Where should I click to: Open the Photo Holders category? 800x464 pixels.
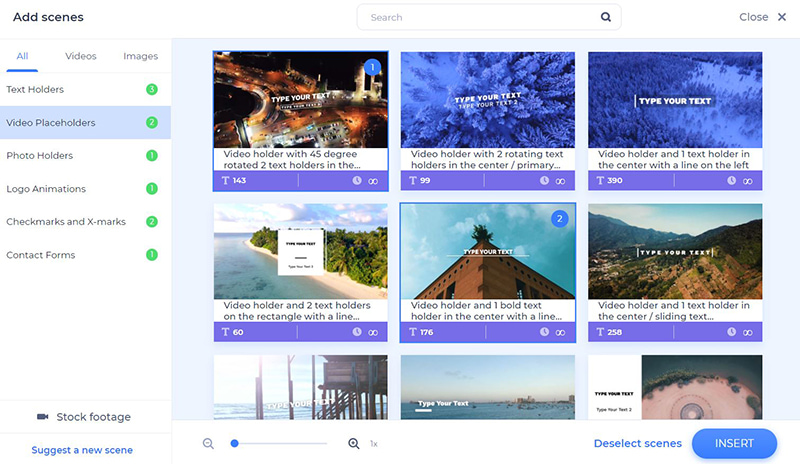click(85, 156)
